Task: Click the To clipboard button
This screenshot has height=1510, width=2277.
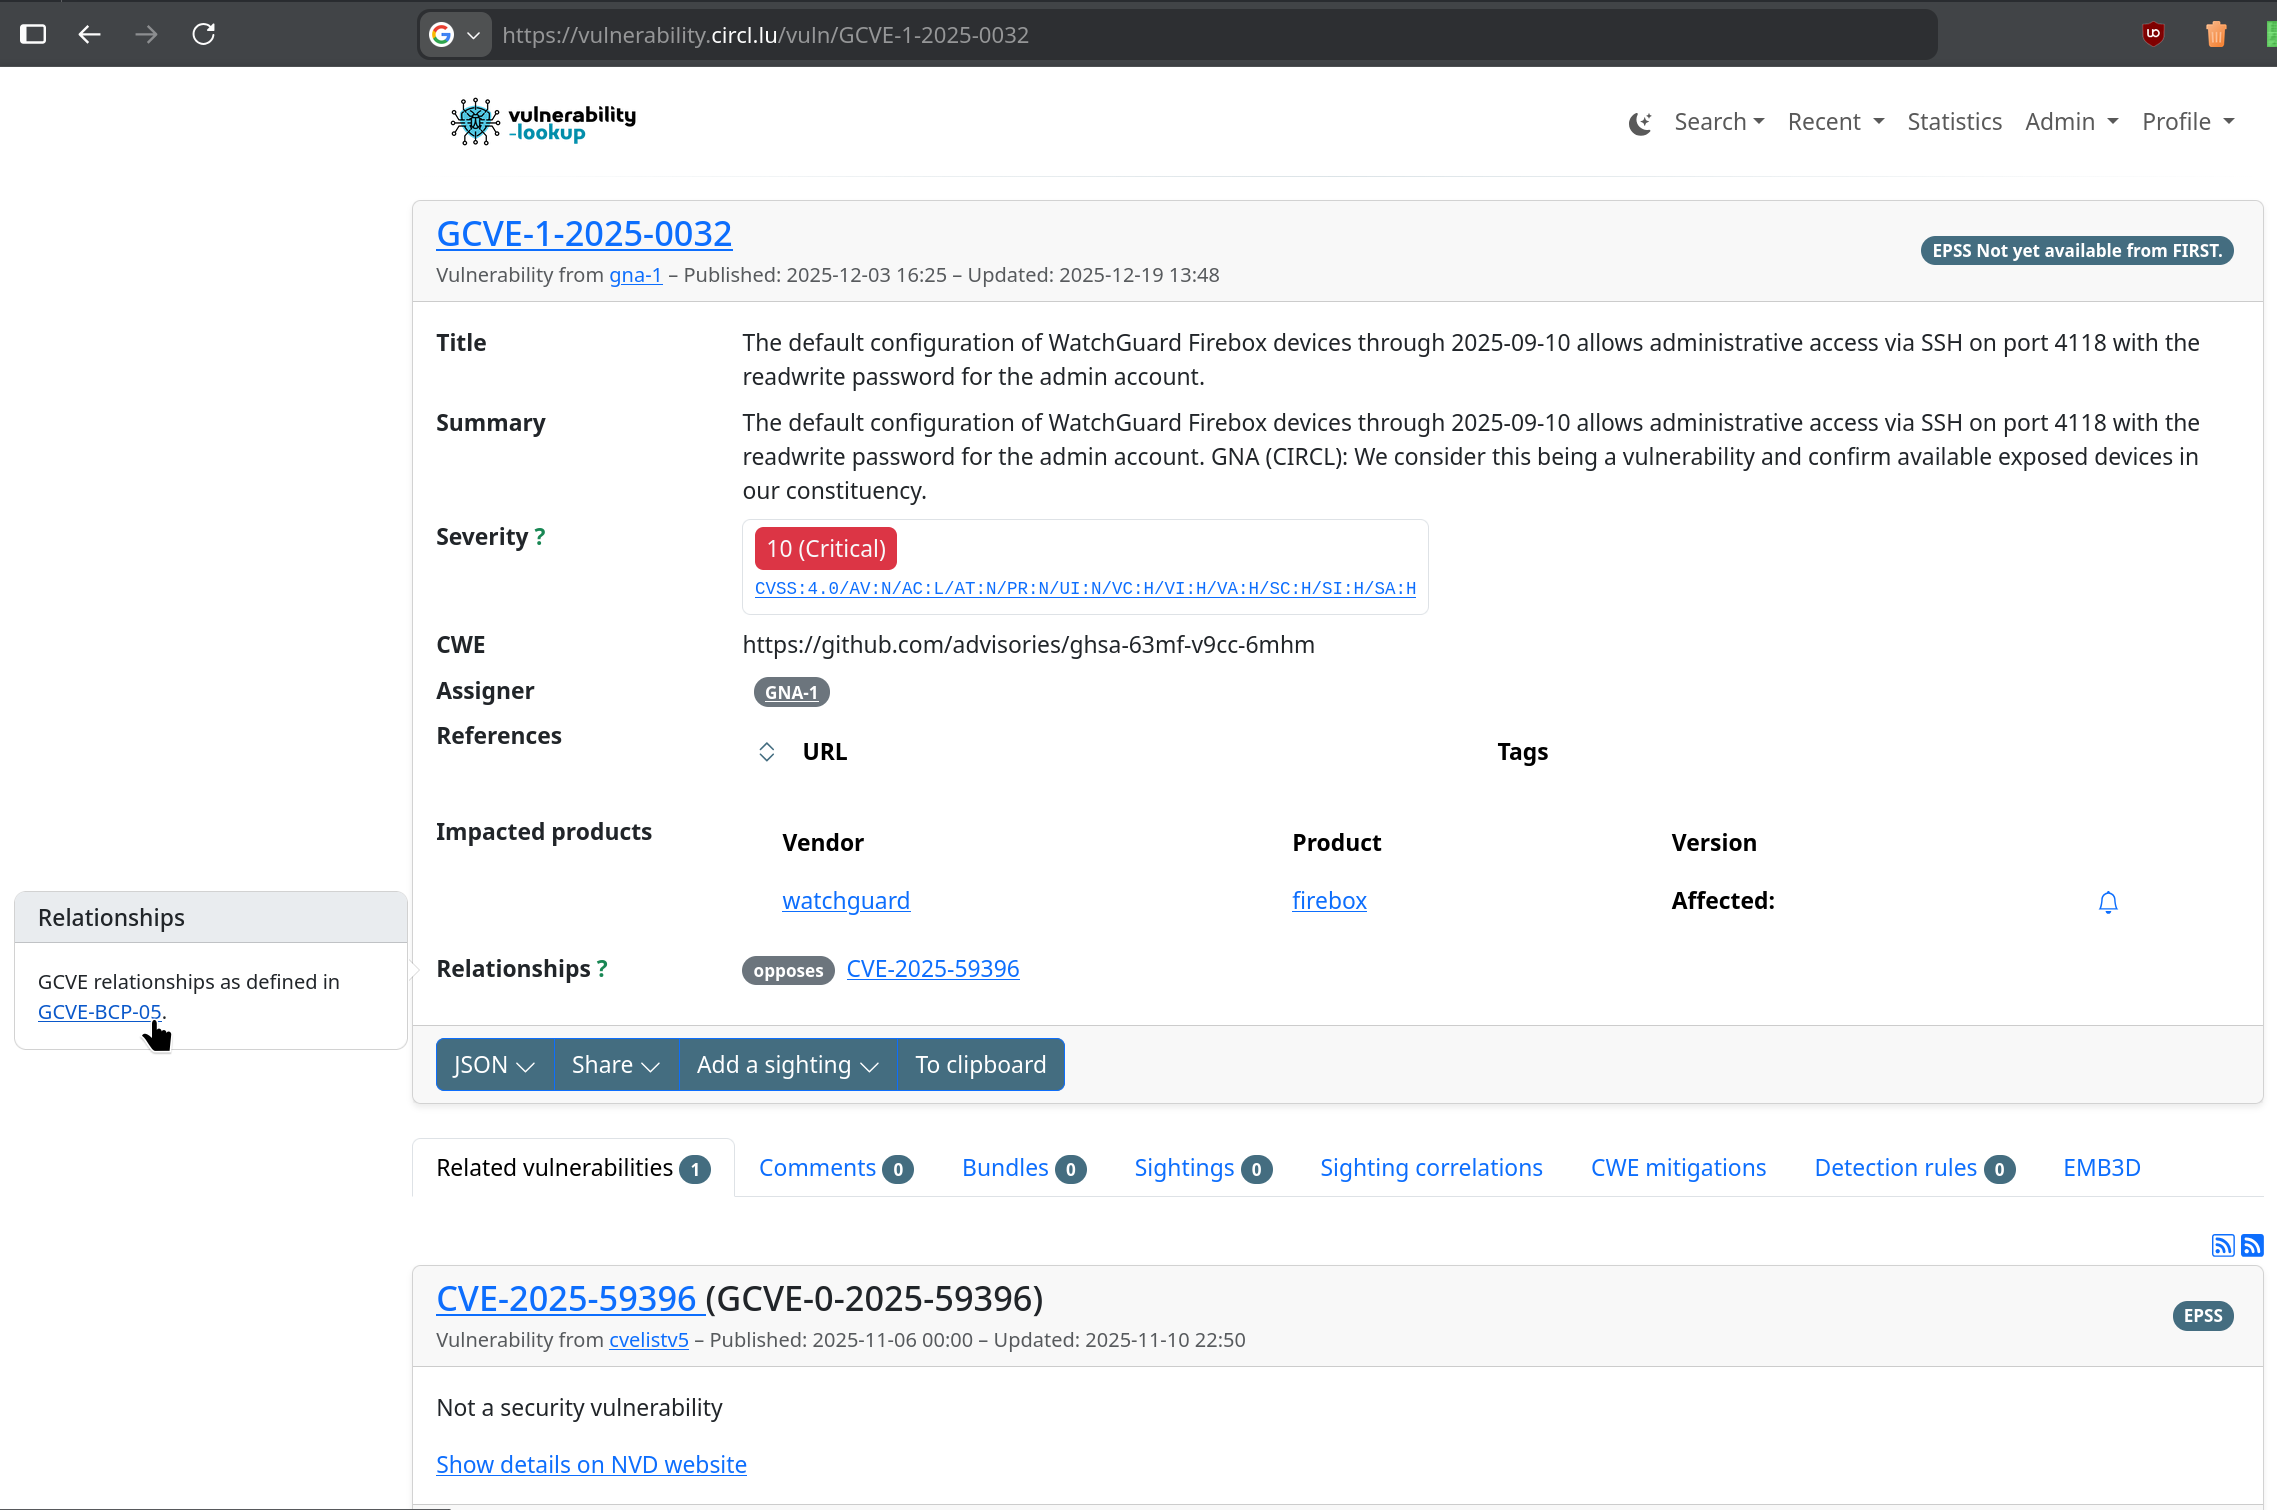Action: pyautogui.click(x=980, y=1065)
